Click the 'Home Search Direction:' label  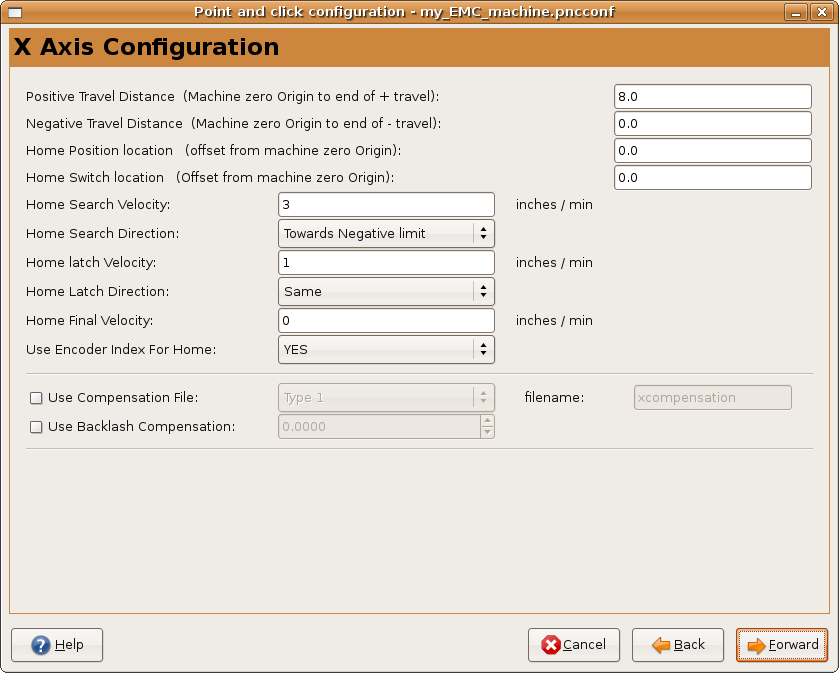[x=103, y=233]
